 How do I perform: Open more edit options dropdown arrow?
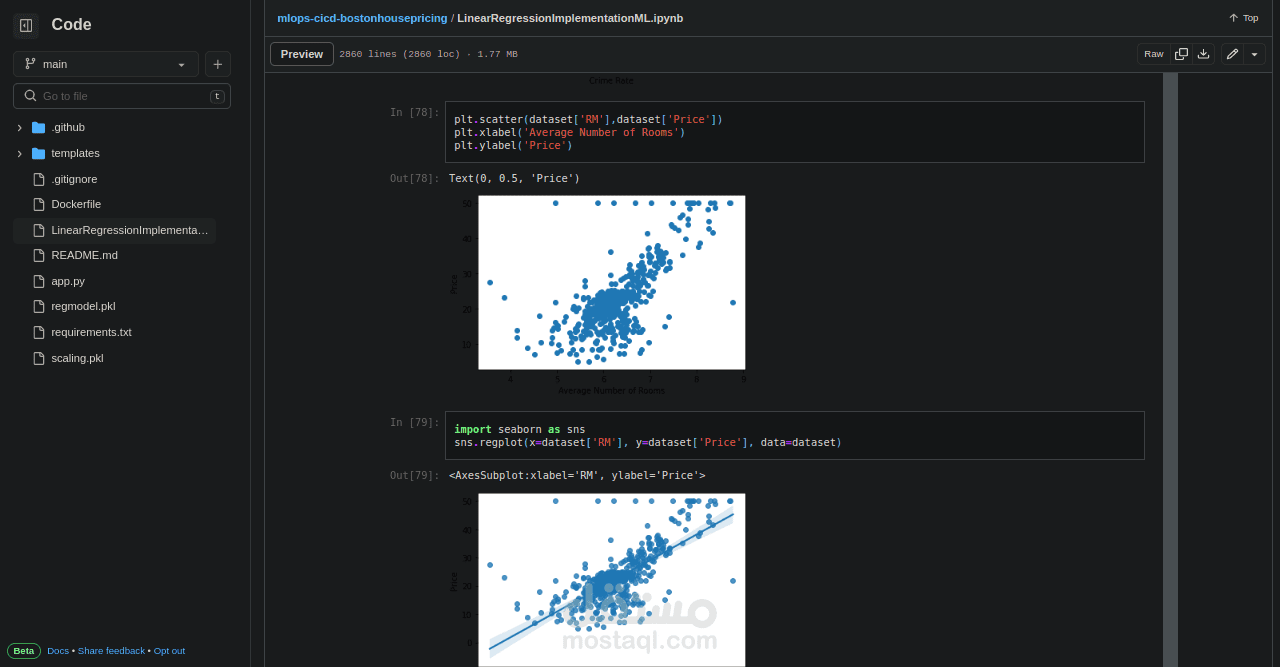(x=1254, y=54)
